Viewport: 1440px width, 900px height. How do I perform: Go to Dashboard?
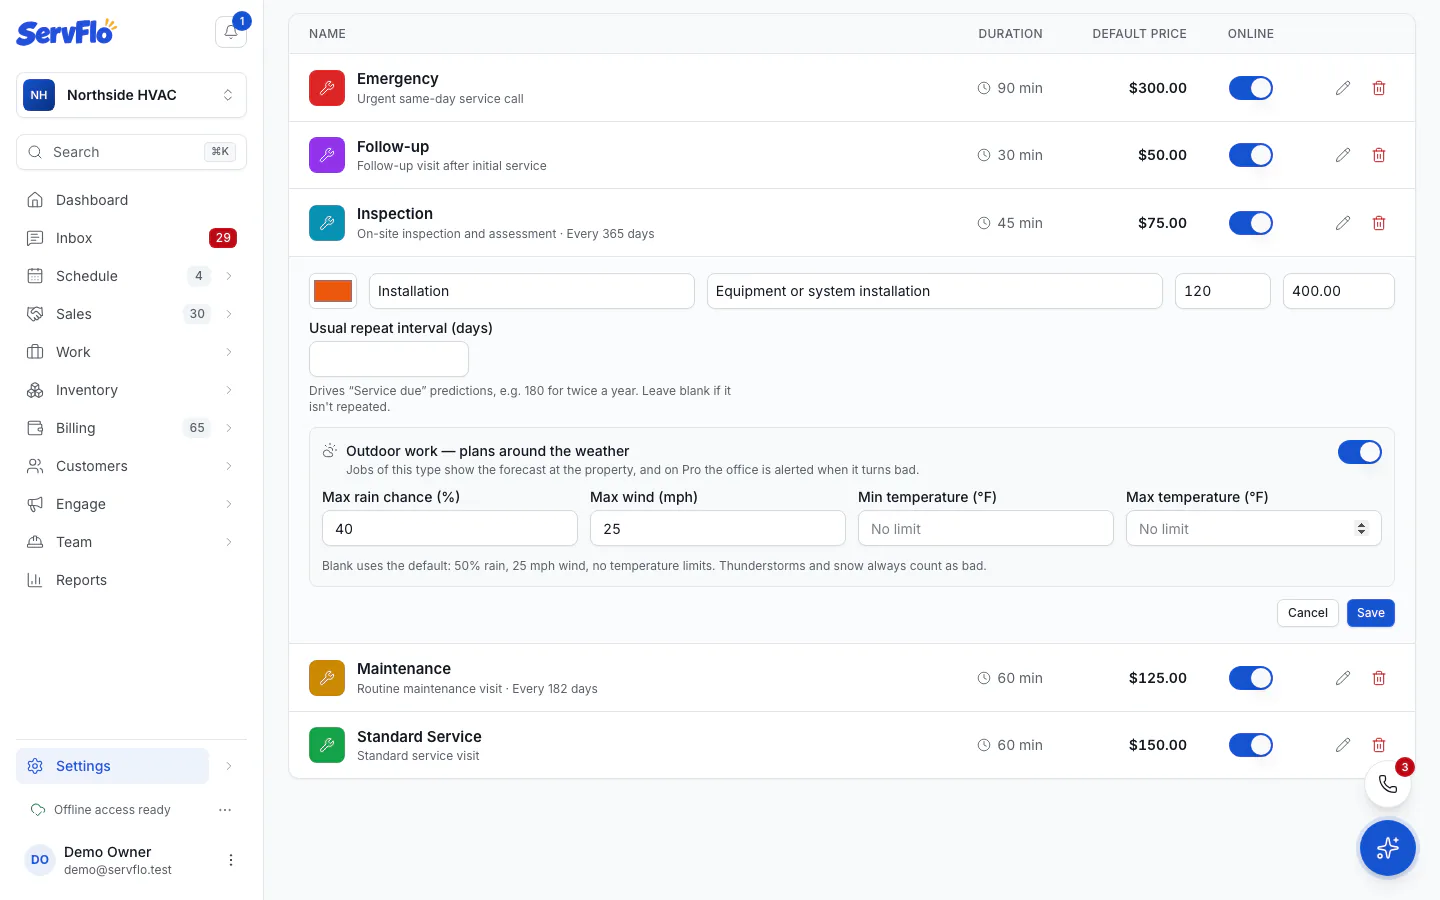point(131,200)
